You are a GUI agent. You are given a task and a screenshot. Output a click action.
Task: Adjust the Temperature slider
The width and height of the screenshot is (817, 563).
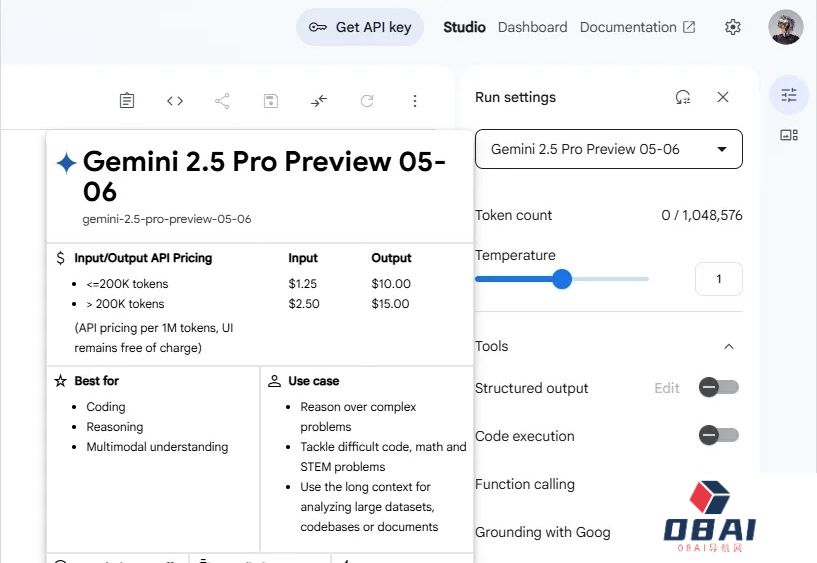pos(562,279)
